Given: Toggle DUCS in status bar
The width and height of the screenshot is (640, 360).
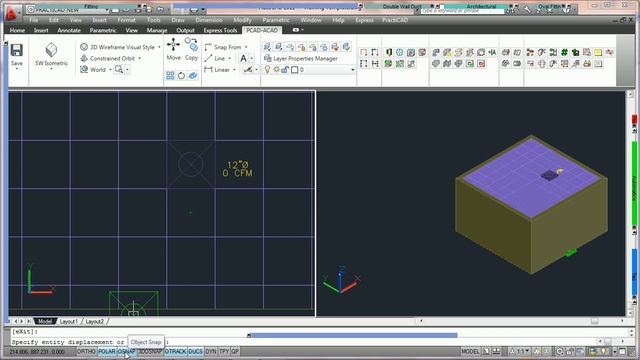Looking at the screenshot, I should pyautogui.click(x=196, y=351).
